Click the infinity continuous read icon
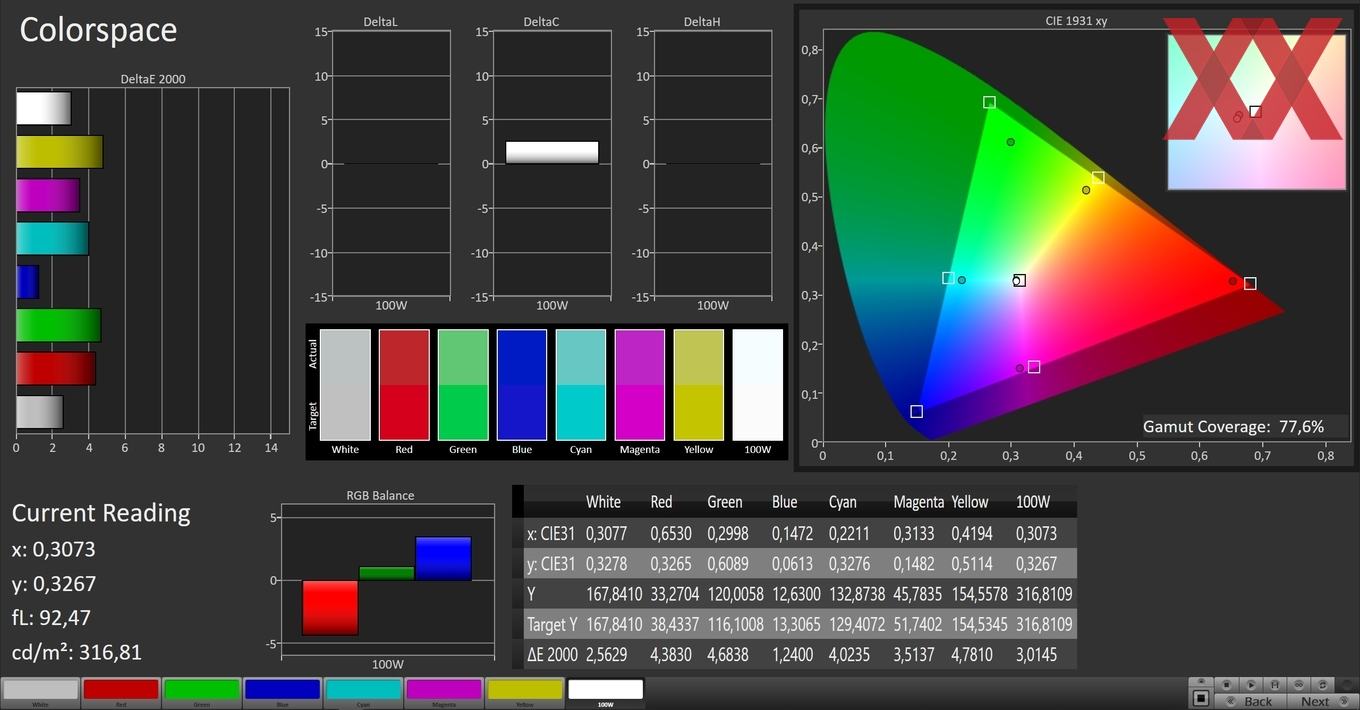Image resolution: width=1360 pixels, height=710 pixels. (x=1299, y=685)
